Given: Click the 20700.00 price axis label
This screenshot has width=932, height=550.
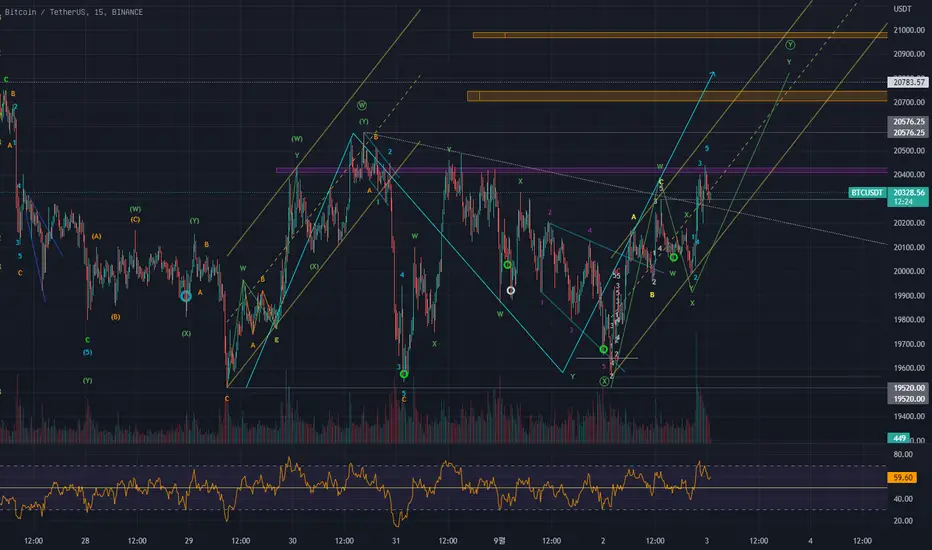Looking at the screenshot, I should coord(909,102).
